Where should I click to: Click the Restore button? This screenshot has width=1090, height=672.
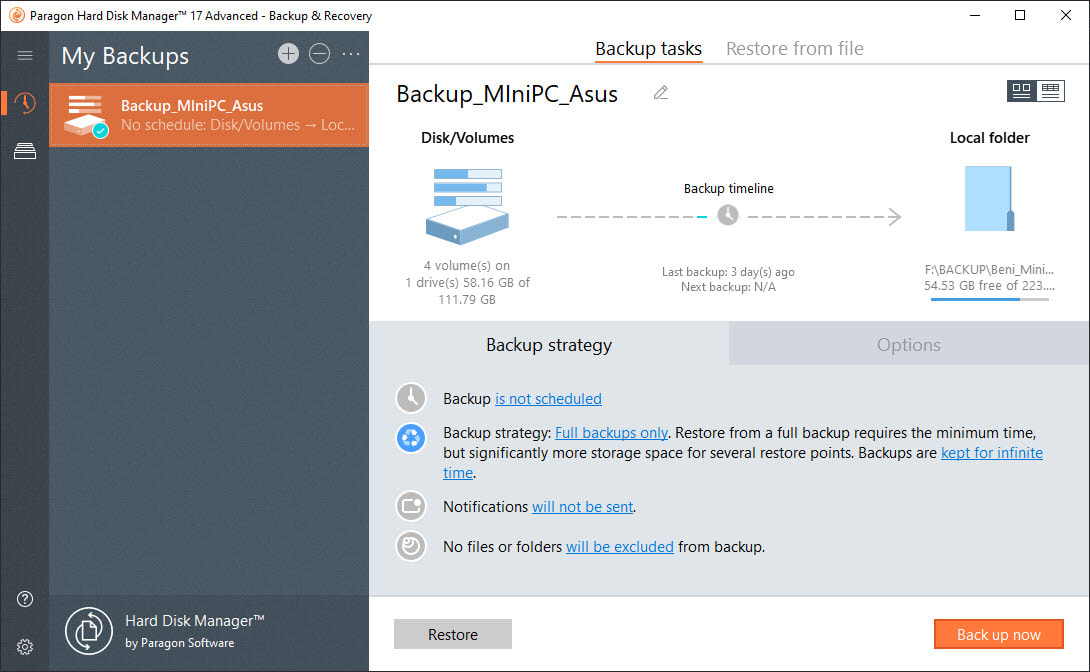[453, 634]
